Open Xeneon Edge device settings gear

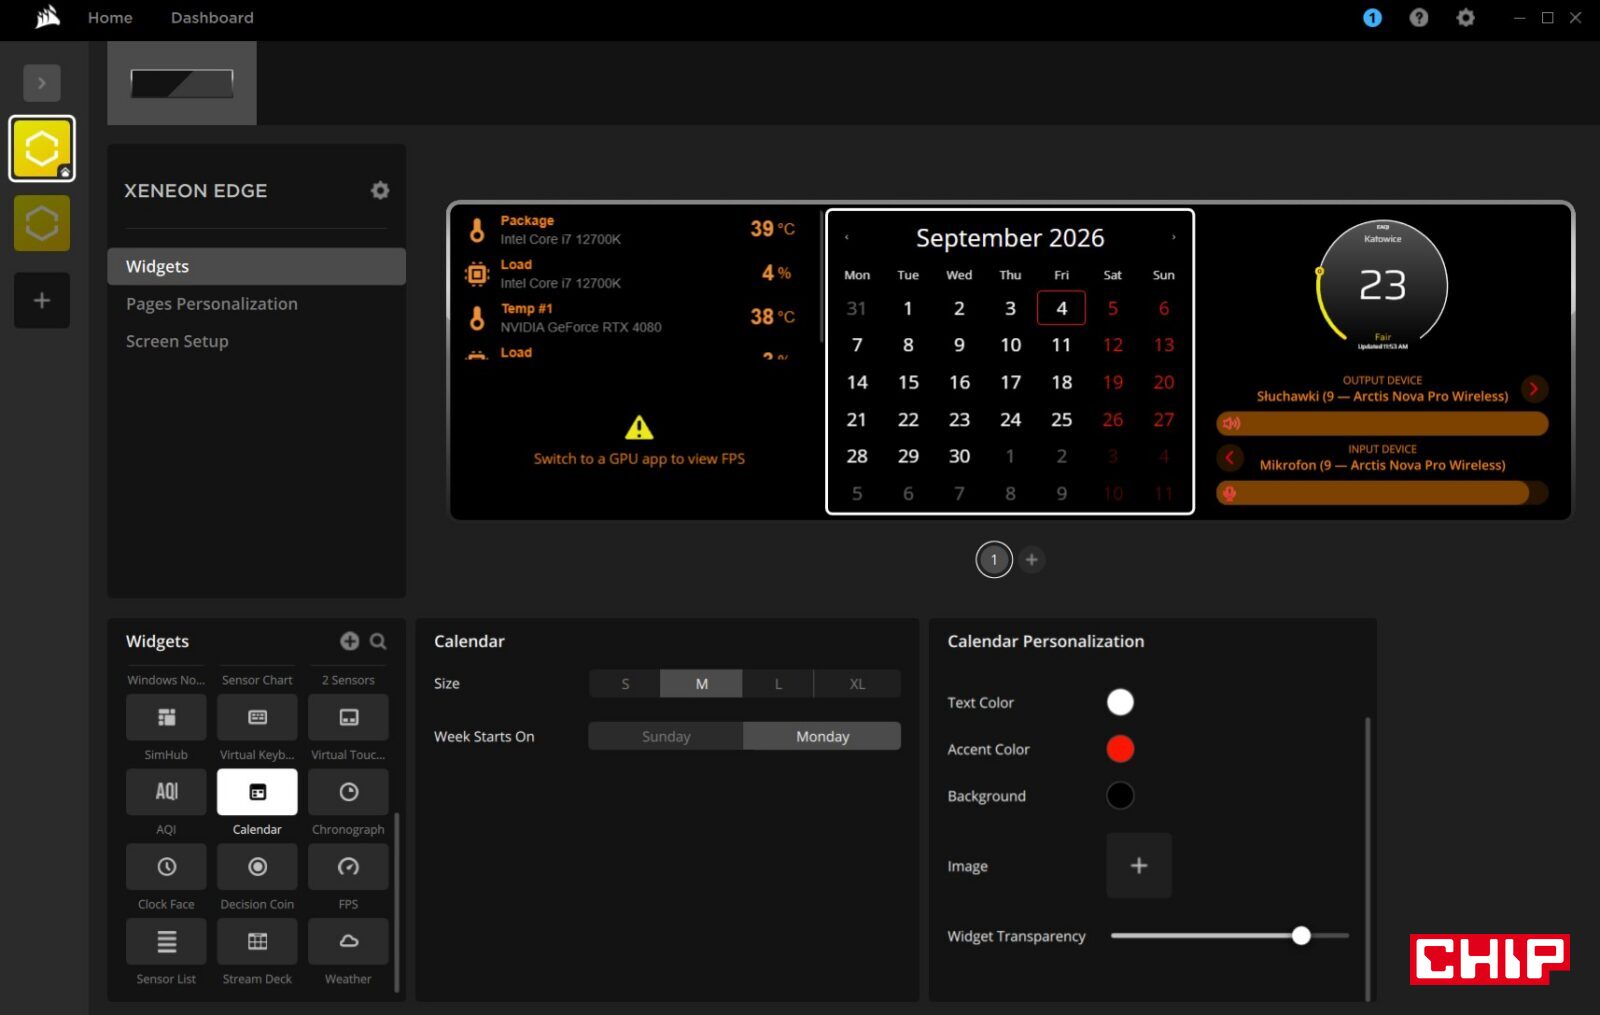(380, 190)
